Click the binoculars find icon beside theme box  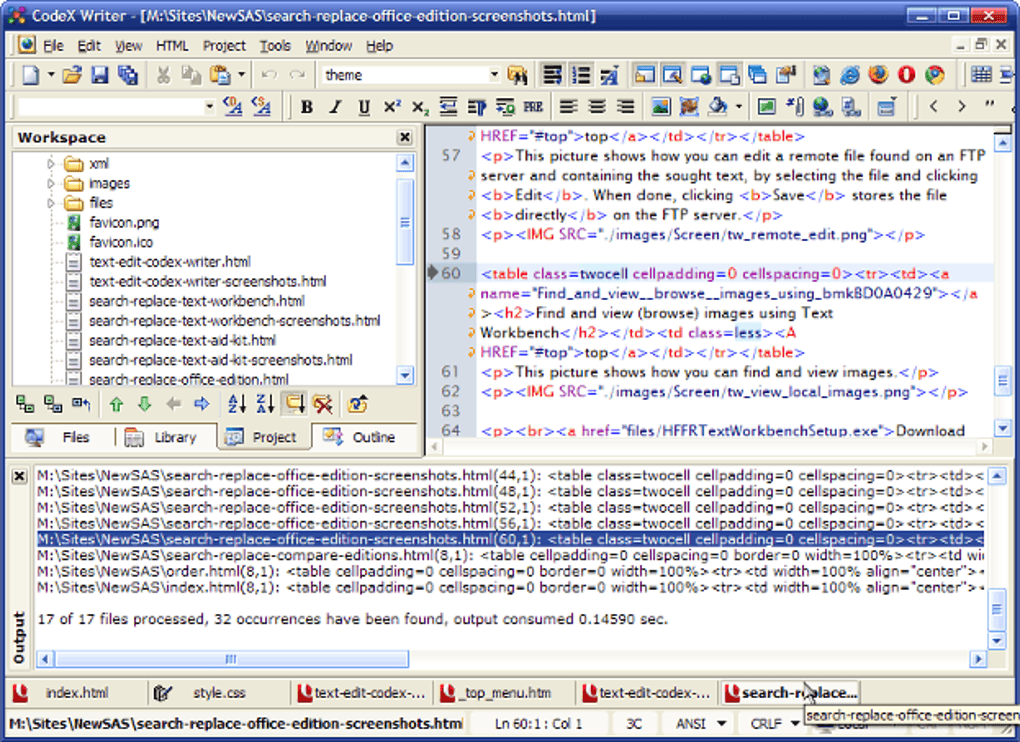point(518,75)
